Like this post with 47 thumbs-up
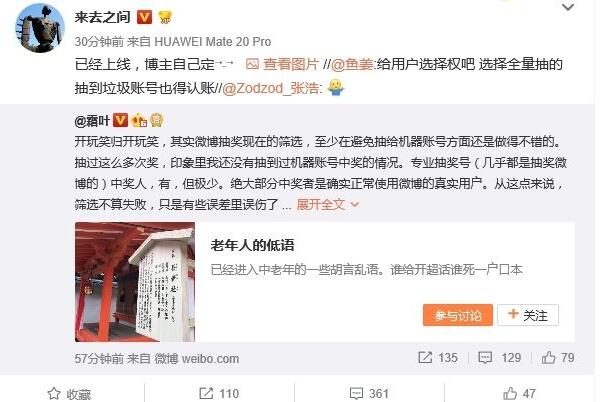The width and height of the screenshot is (605, 402). [x=519, y=394]
